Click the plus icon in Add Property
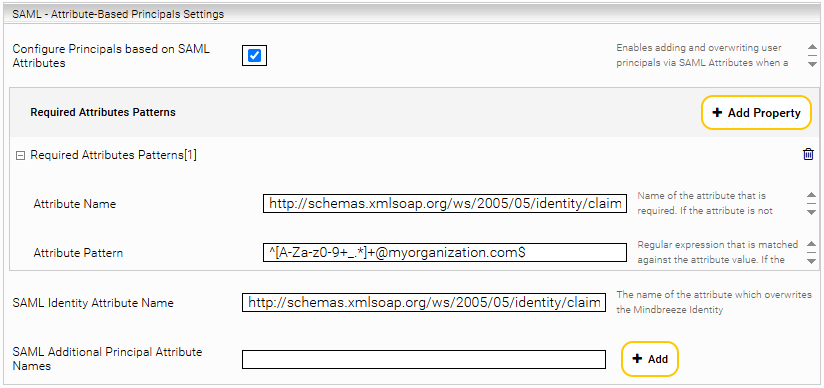This screenshot has height=388, width=824. pyautogui.click(x=717, y=113)
